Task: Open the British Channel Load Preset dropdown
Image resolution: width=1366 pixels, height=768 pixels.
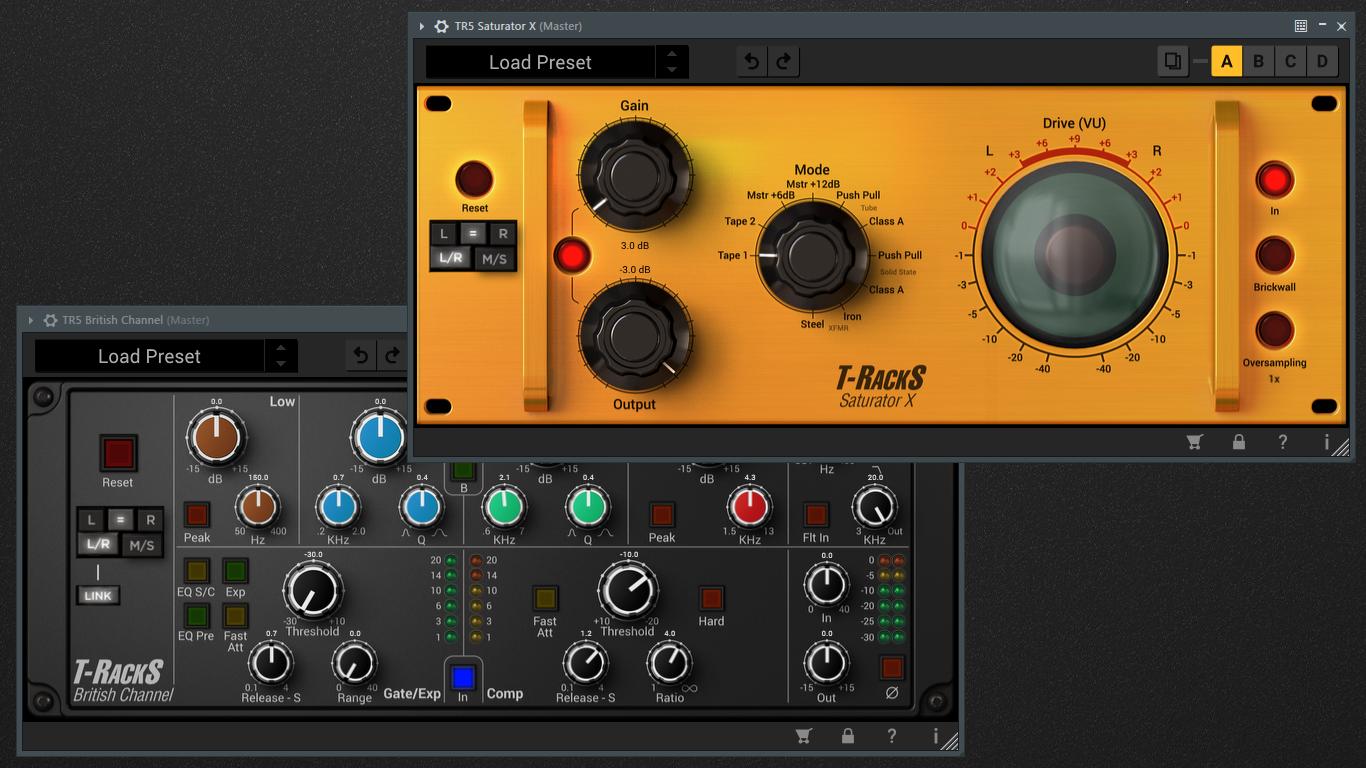Action: pos(149,356)
